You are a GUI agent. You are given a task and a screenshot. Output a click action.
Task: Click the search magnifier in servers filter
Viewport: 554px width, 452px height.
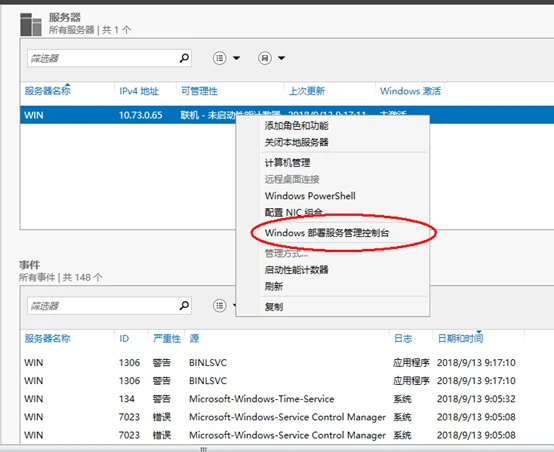coord(184,58)
